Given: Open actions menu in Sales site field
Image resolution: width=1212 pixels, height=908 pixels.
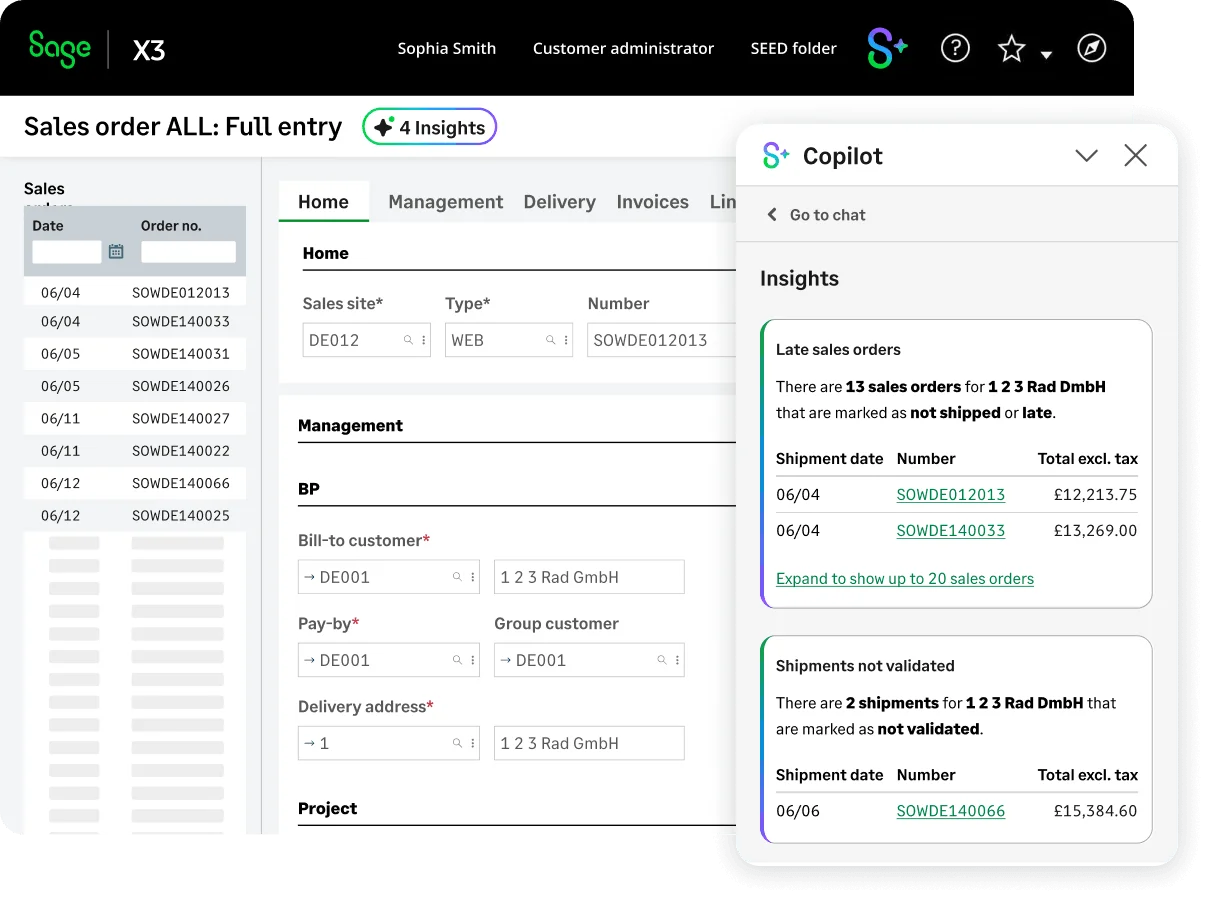Looking at the screenshot, I should point(423,340).
